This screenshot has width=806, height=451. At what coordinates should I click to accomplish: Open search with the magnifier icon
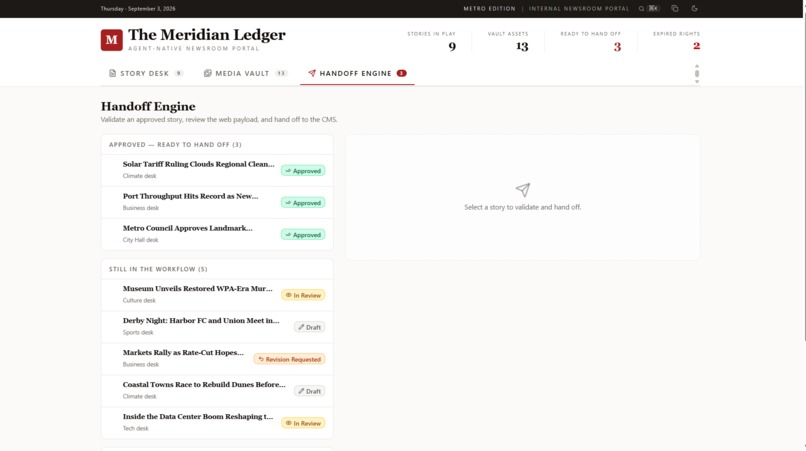(642, 9)
